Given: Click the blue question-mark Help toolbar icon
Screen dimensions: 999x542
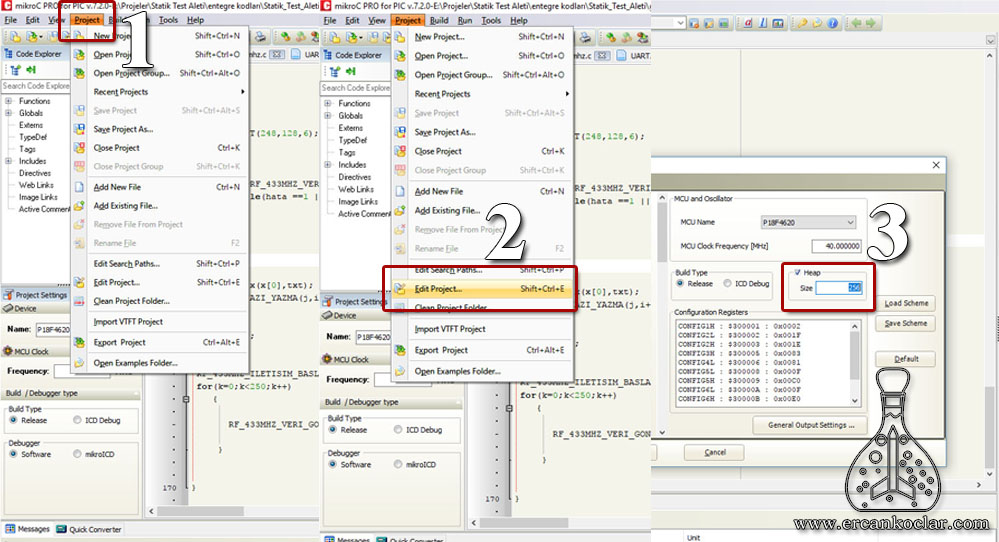Looking at the screenshot, I should (832, 24).
